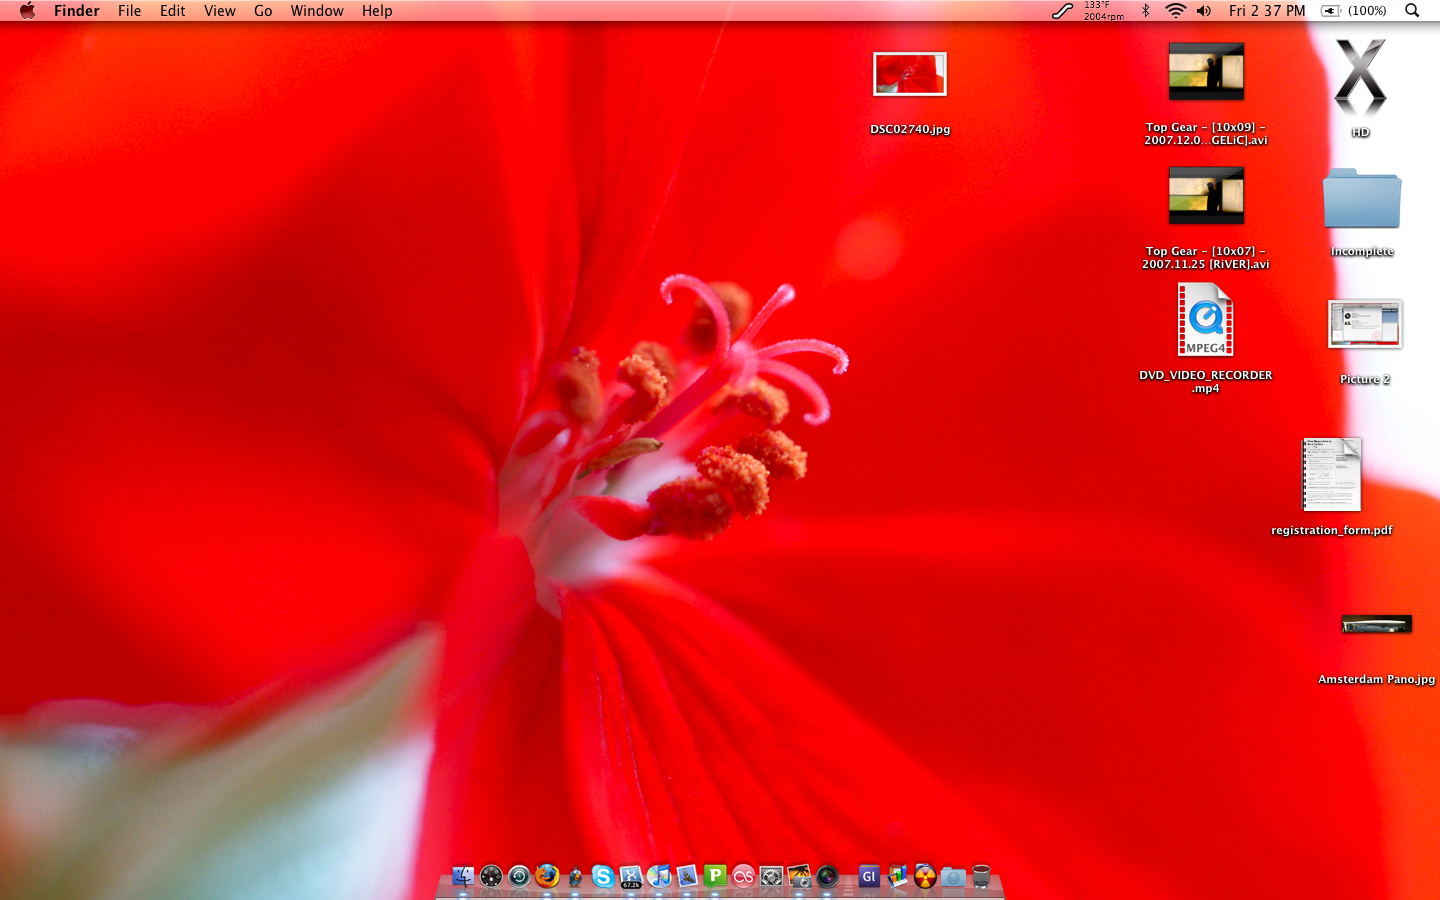The image size is (1440, 900).
Task: Open the Go menu
Action: click(263, 11)
